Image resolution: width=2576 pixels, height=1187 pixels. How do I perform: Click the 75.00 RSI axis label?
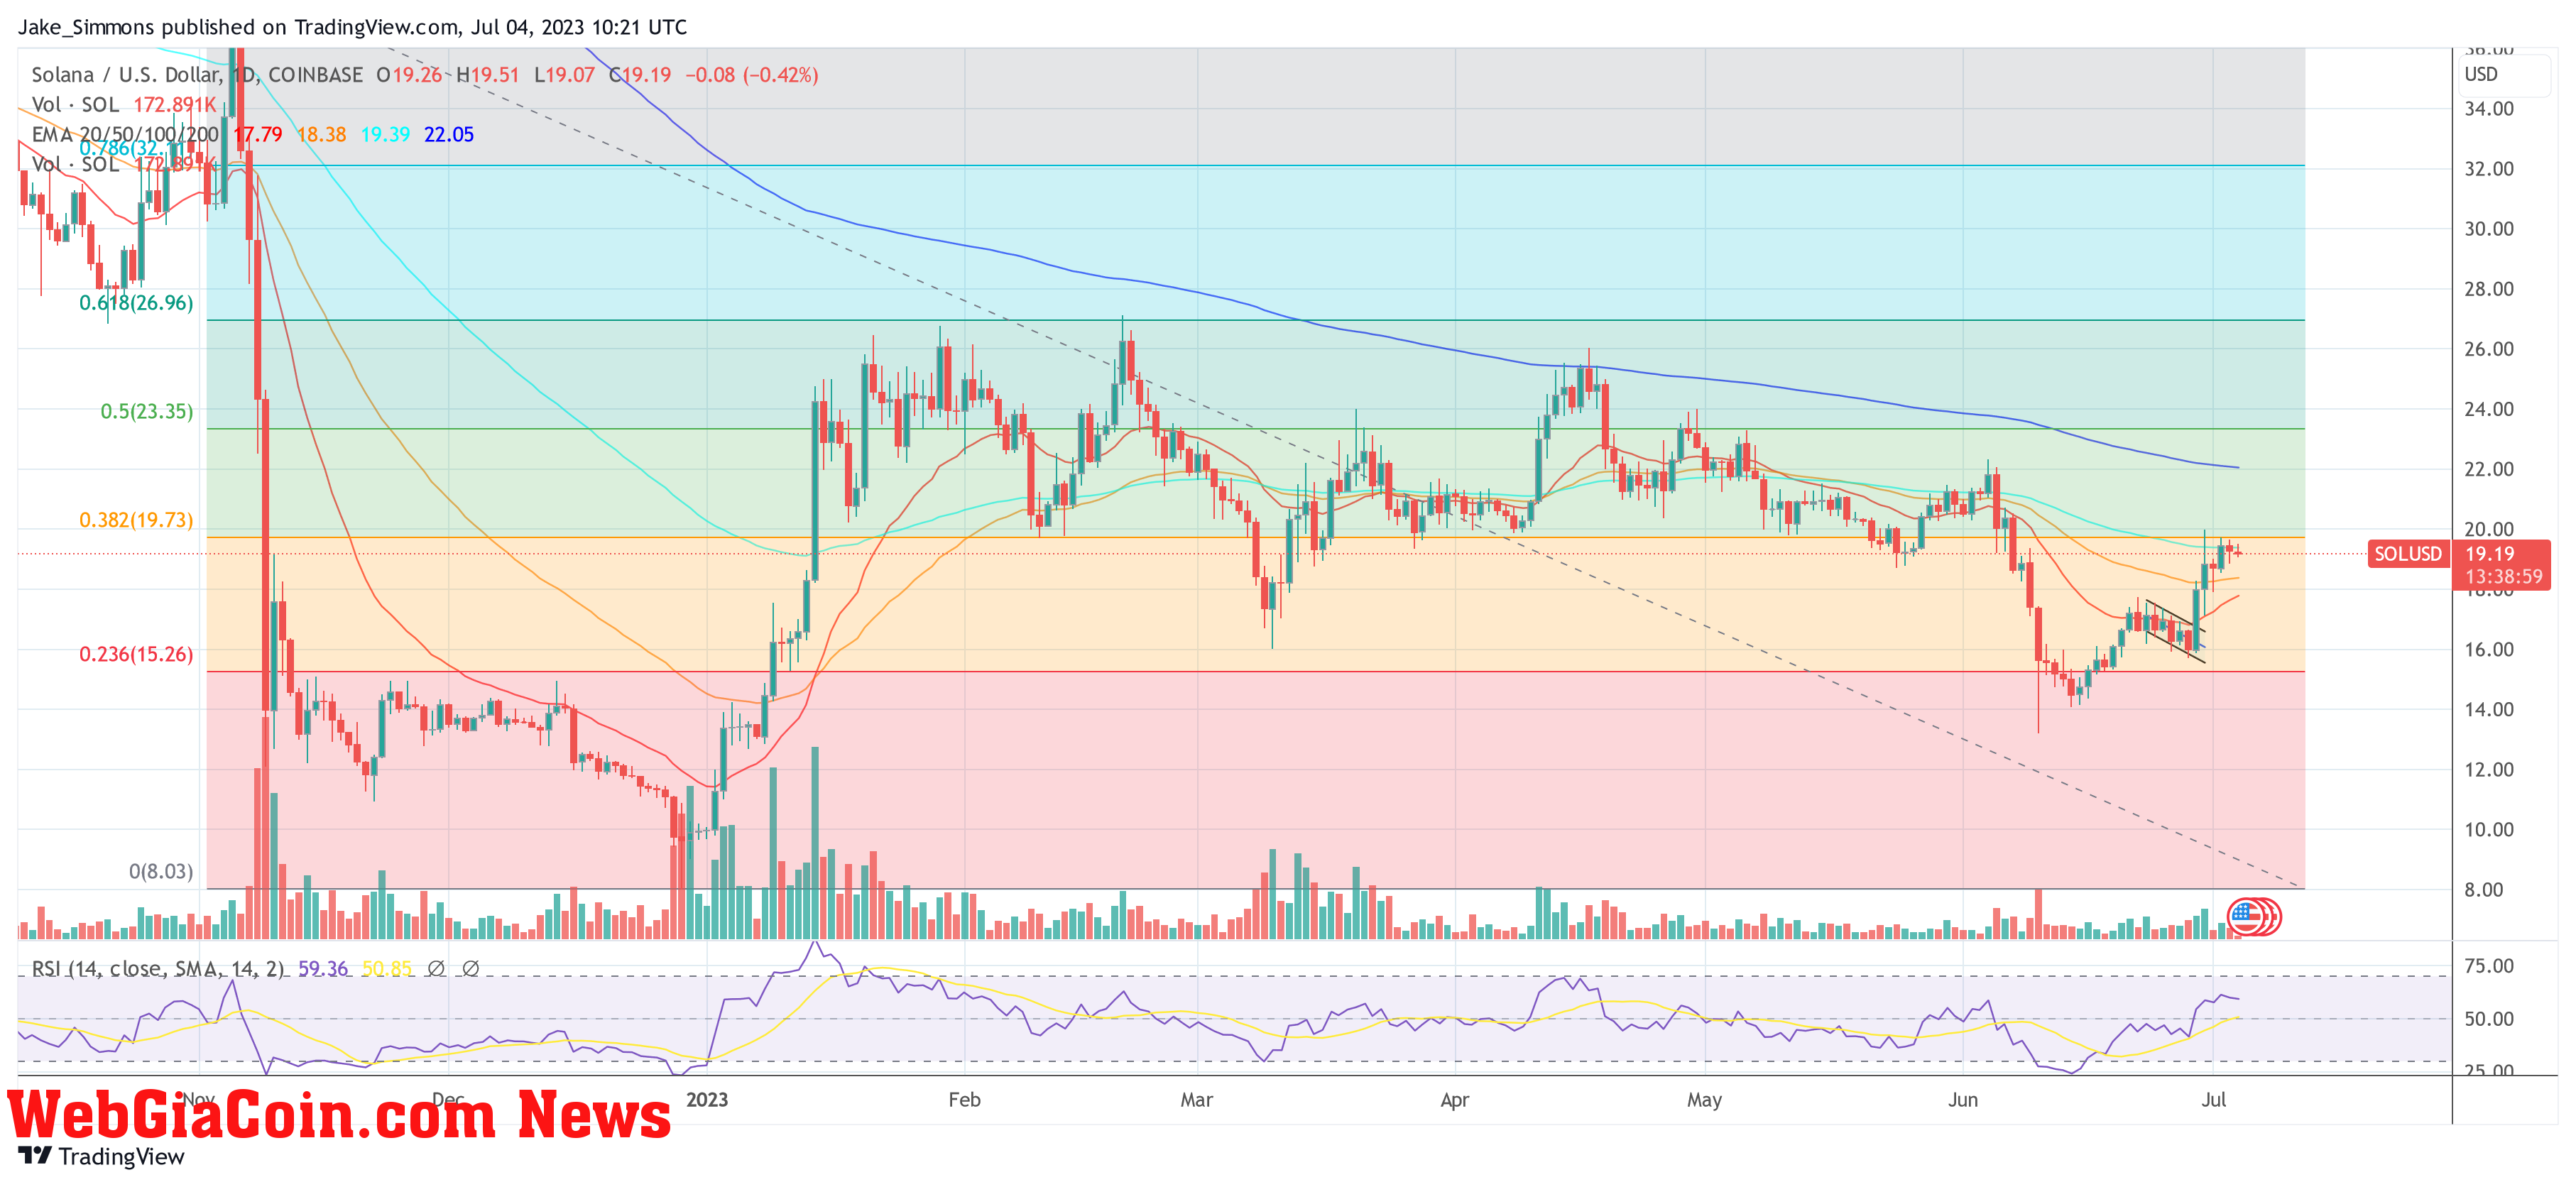click(x=2489, y=965)
